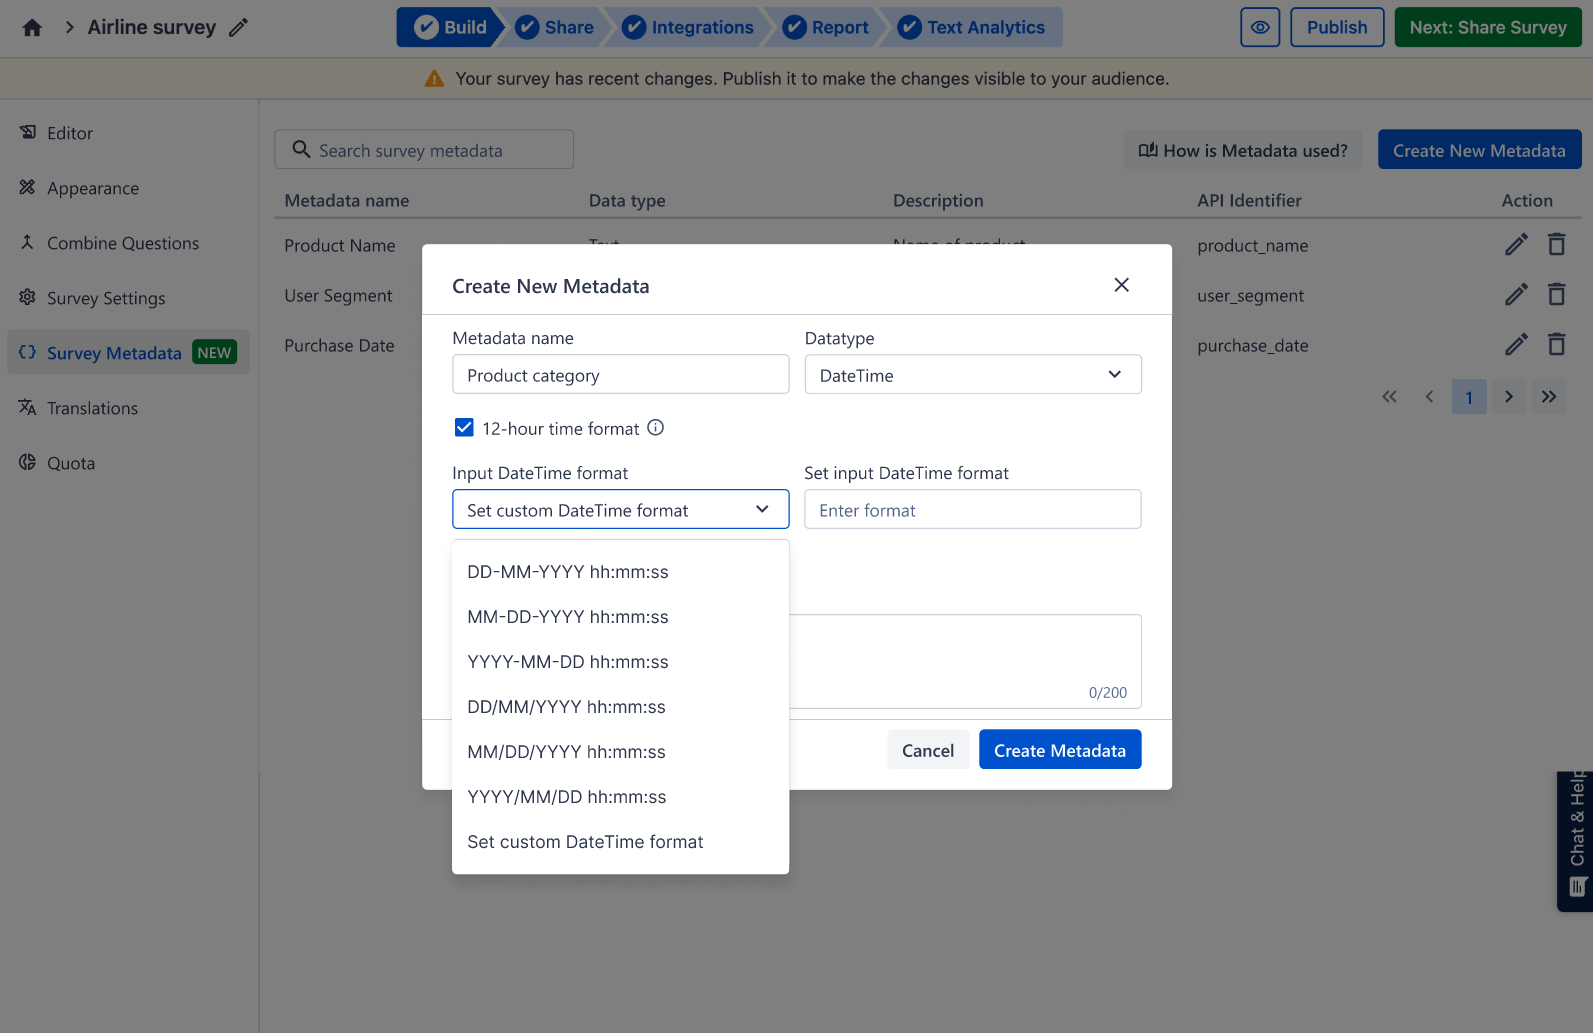
Task: Click the eye preview icon button
Action: [1259, 28]
